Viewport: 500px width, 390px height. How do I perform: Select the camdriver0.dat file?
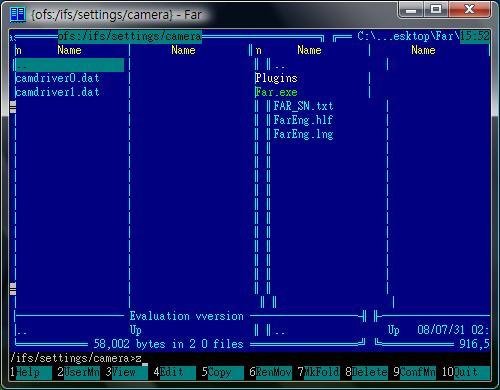point(57,78)
